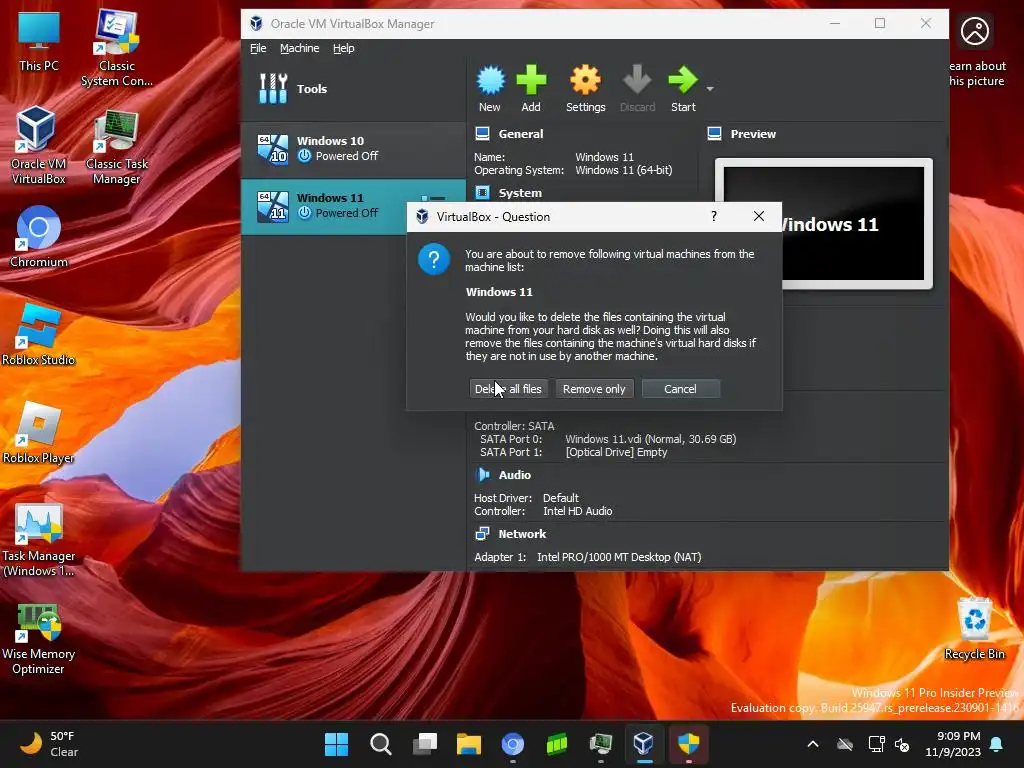Select Wise Memory Optimizer desktop shortcut
This screenshot has width=1024, height=768.
point(39,638)
